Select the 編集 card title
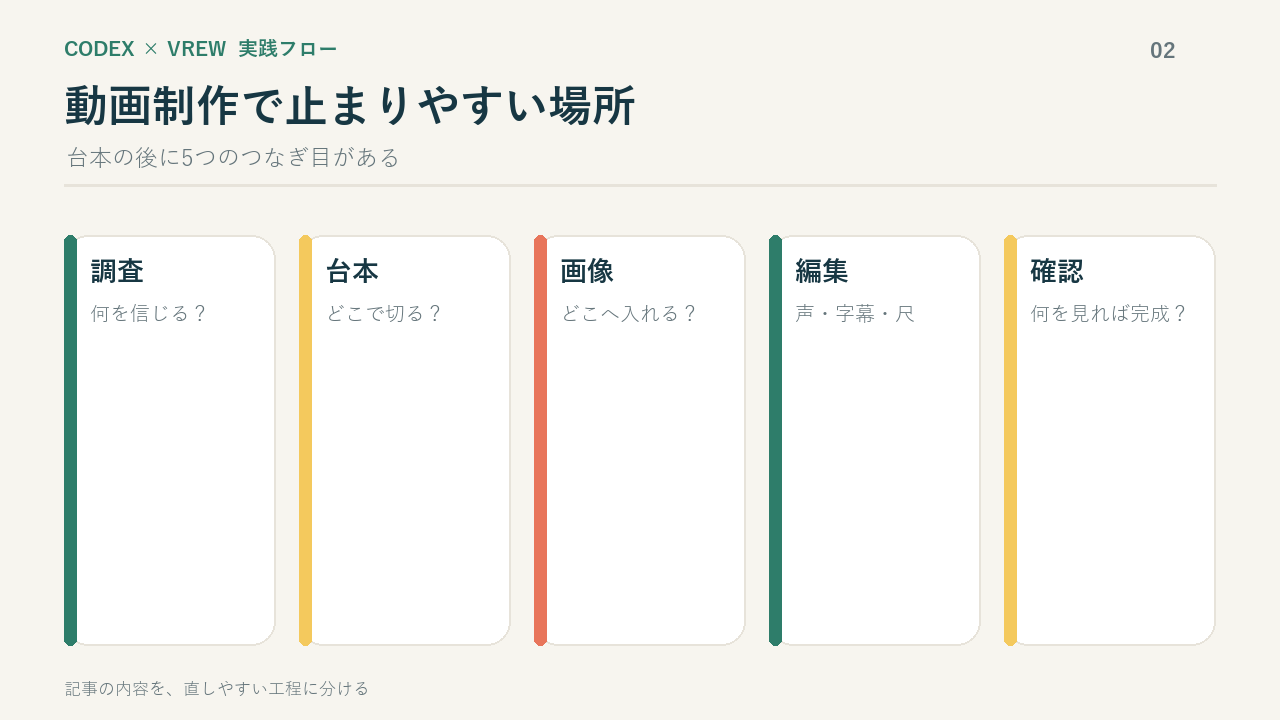 click(822, 271)
